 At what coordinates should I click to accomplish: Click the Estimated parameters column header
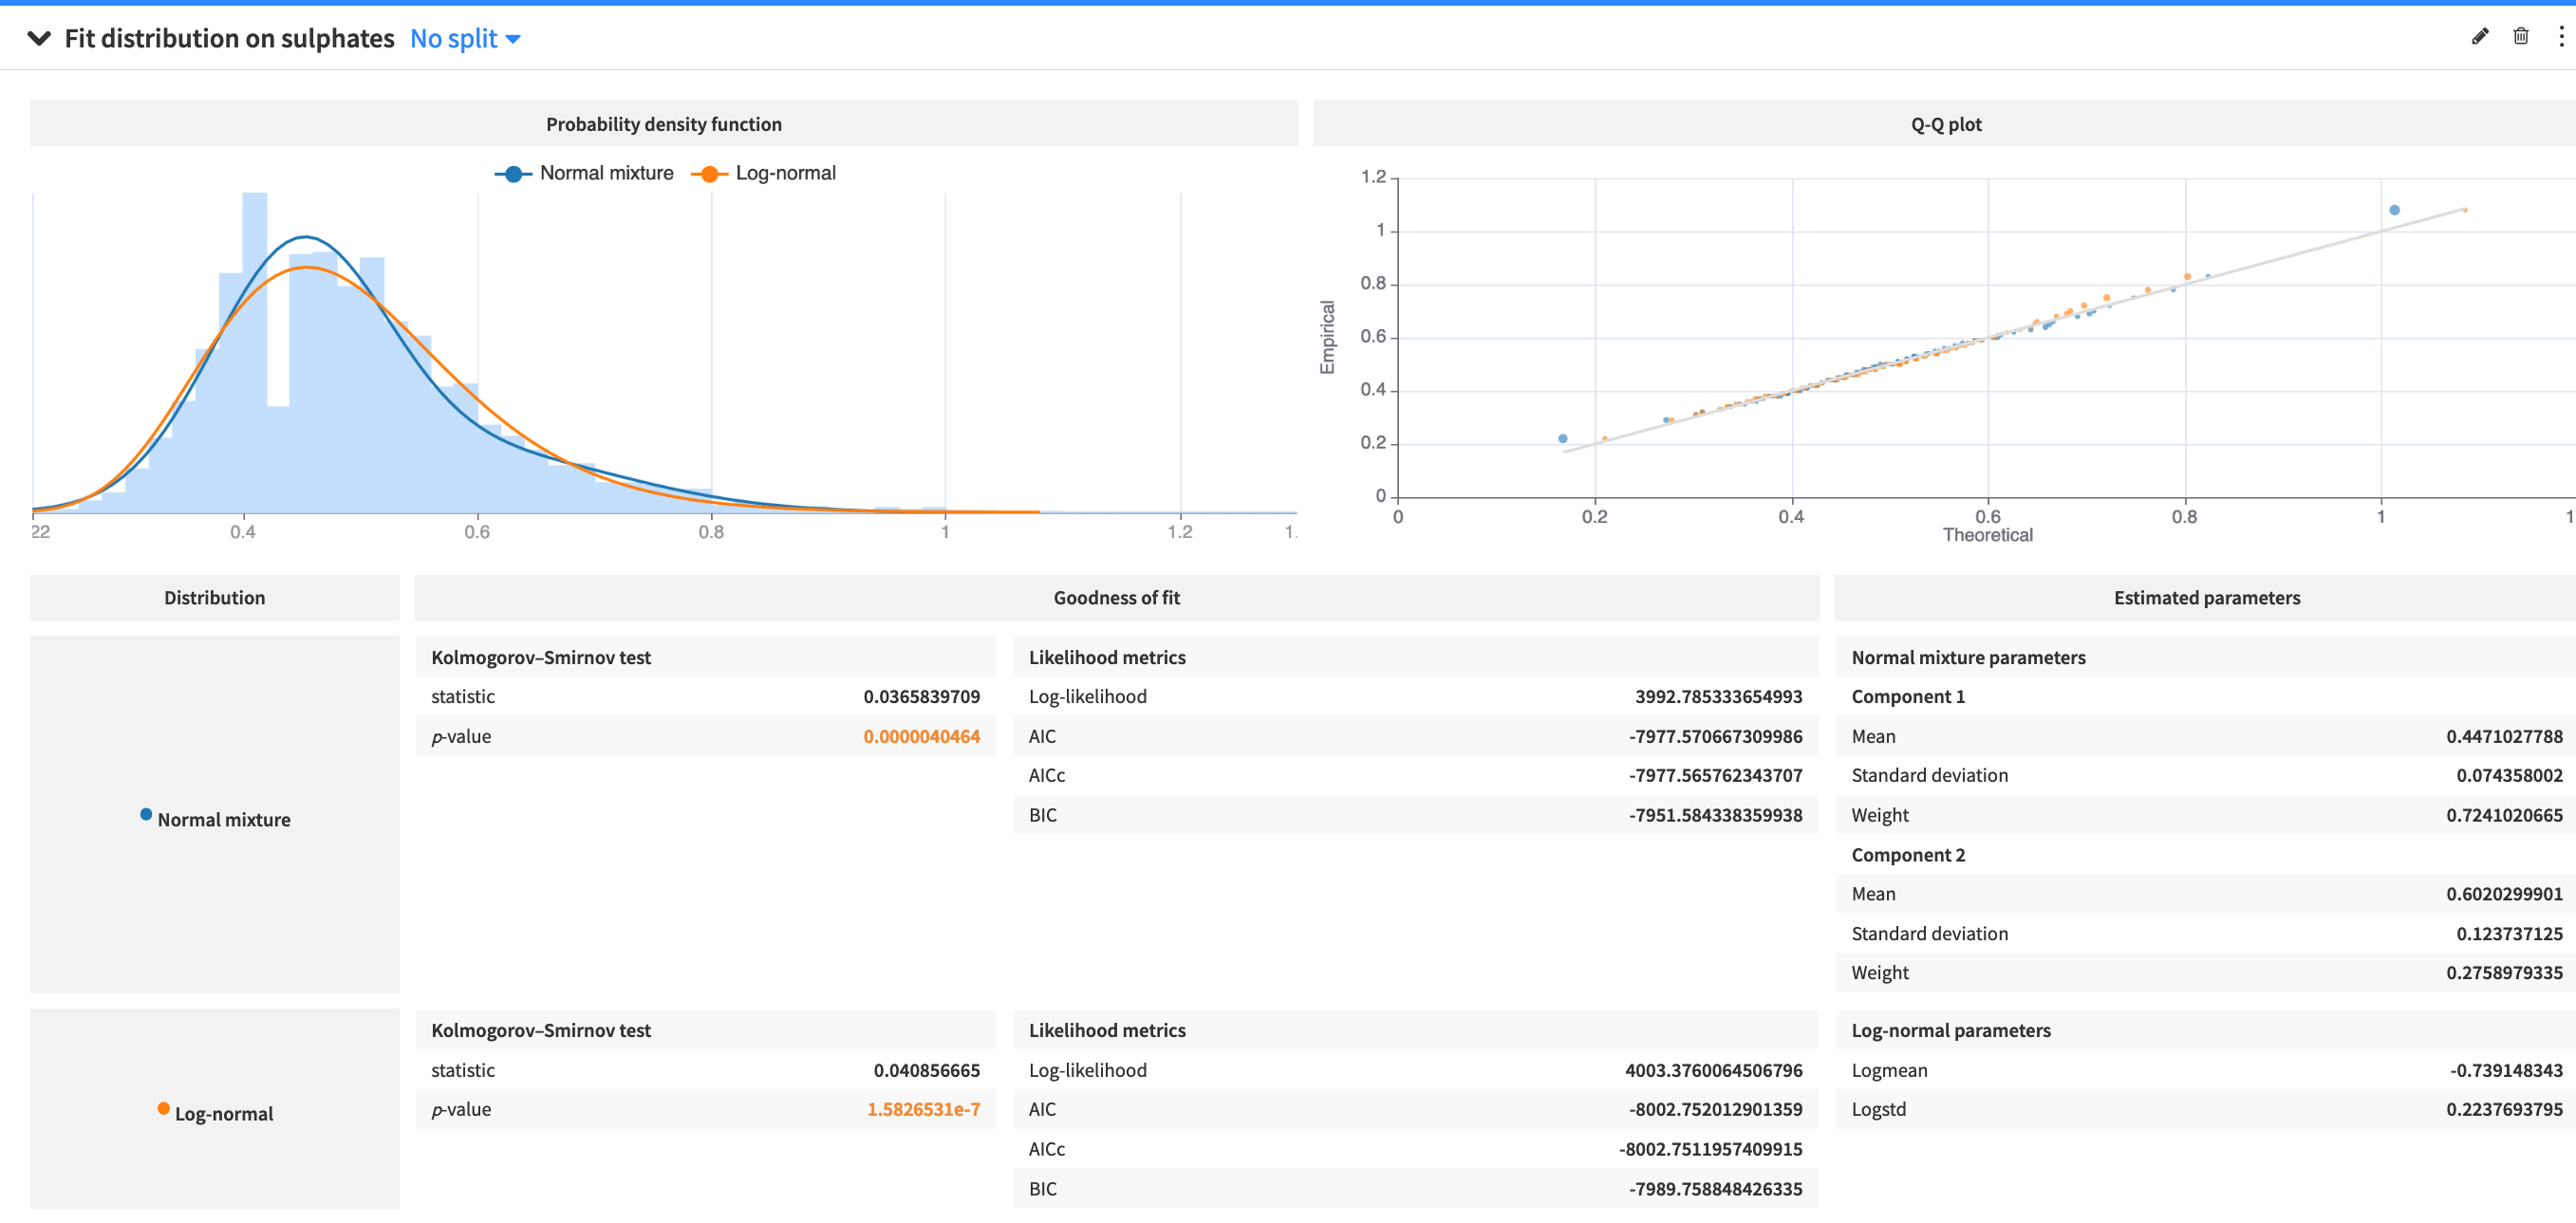2206,597
